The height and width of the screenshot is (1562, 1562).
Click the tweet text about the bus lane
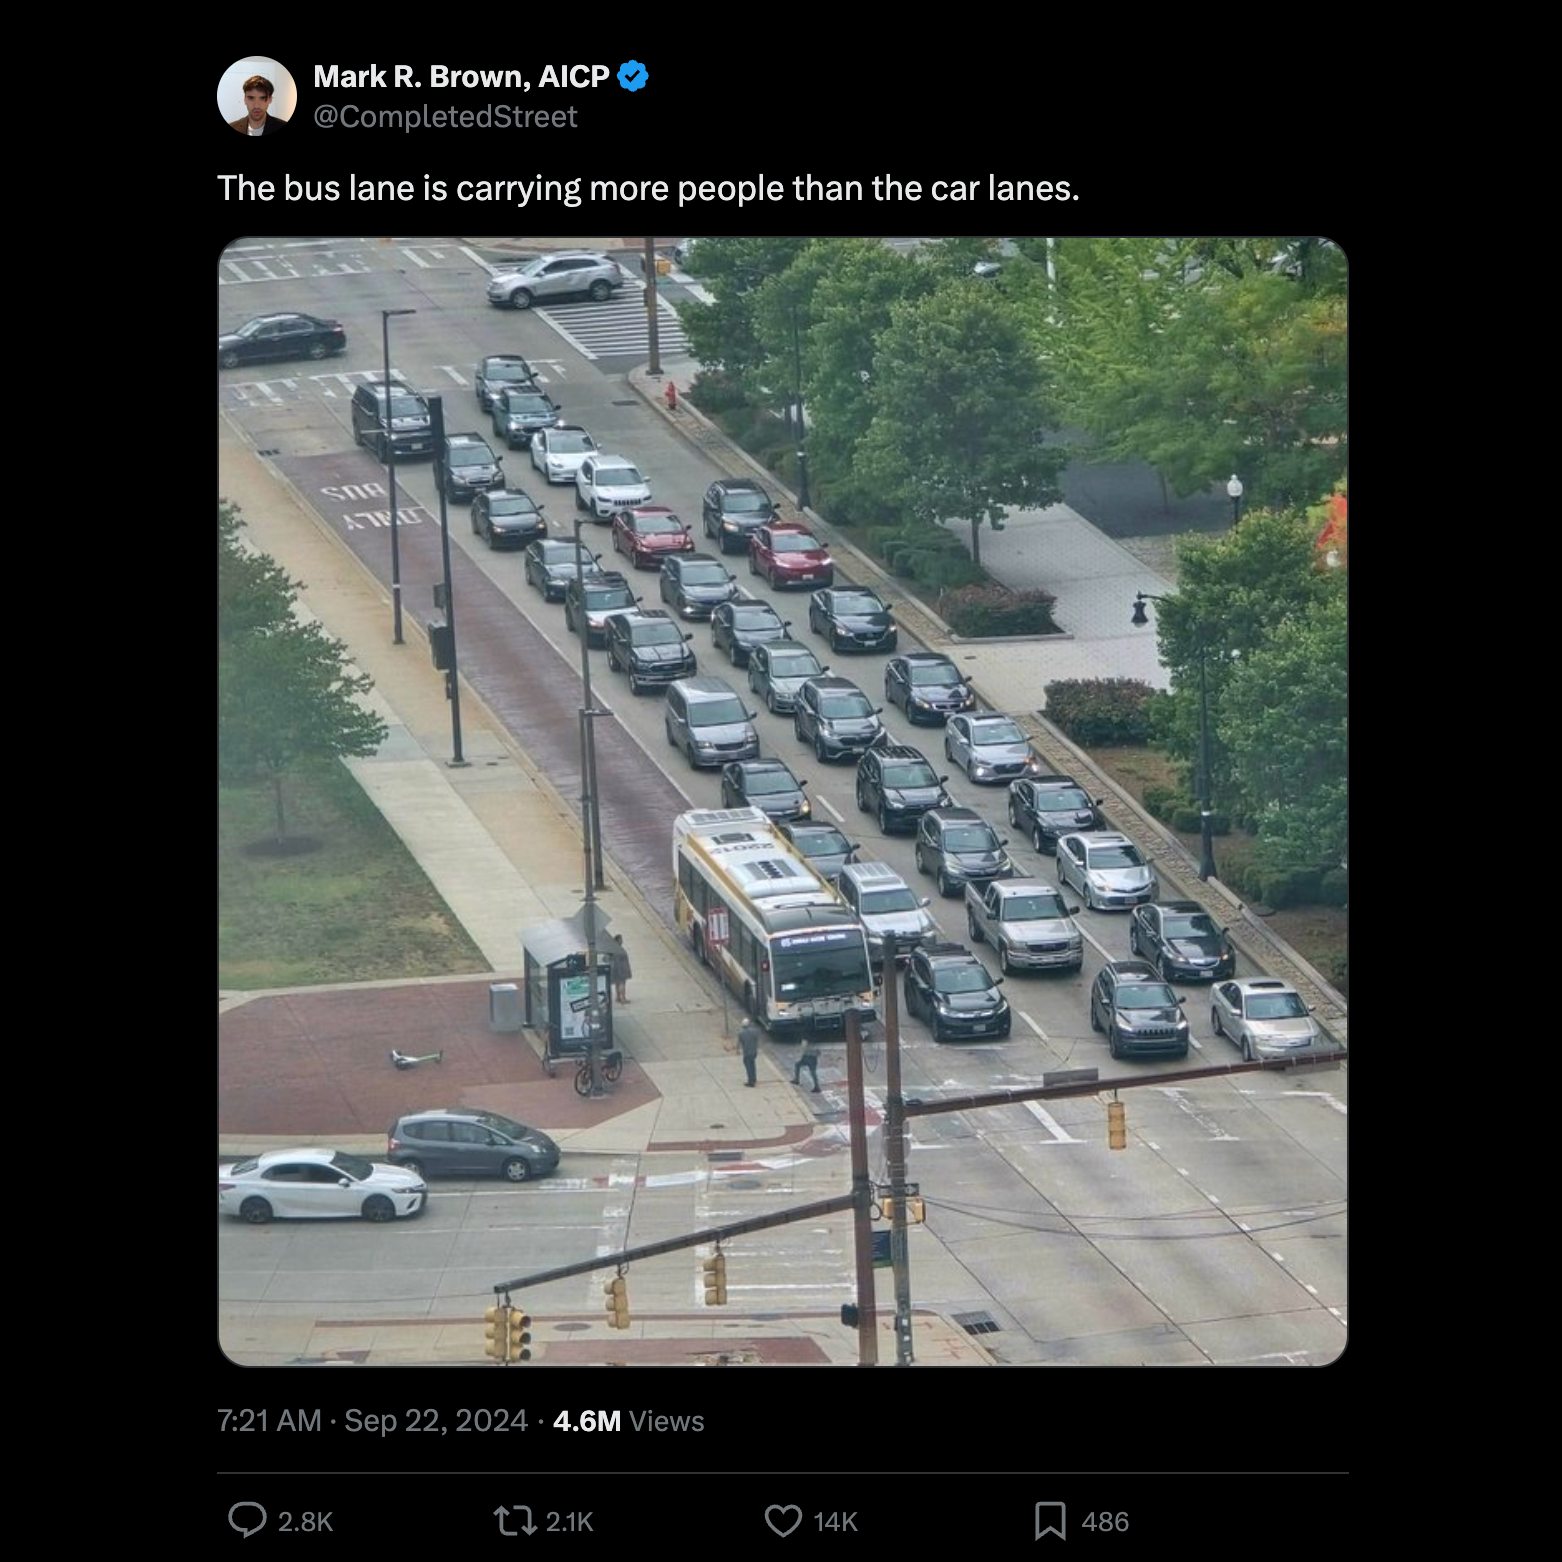pyautogui.click(x=648, y=188)
